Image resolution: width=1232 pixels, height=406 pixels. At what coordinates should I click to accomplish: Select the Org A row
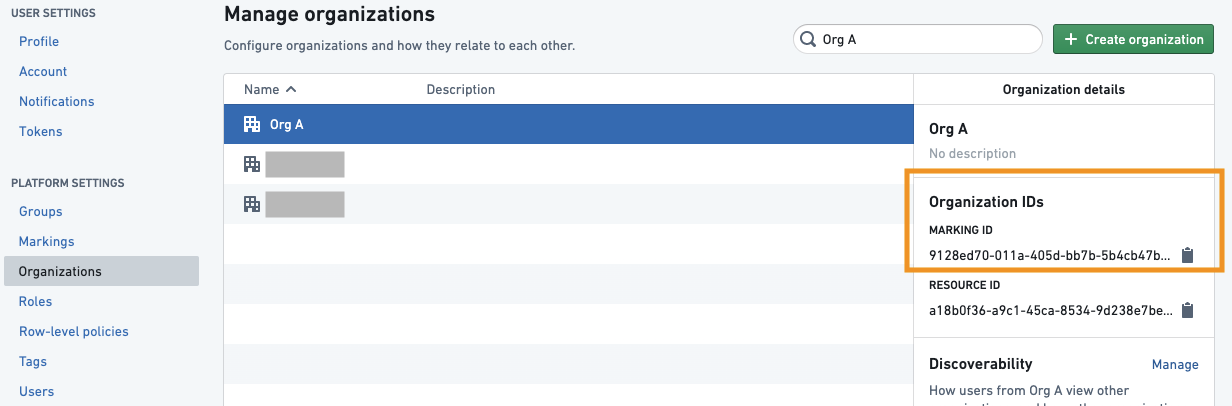(568, 124)
